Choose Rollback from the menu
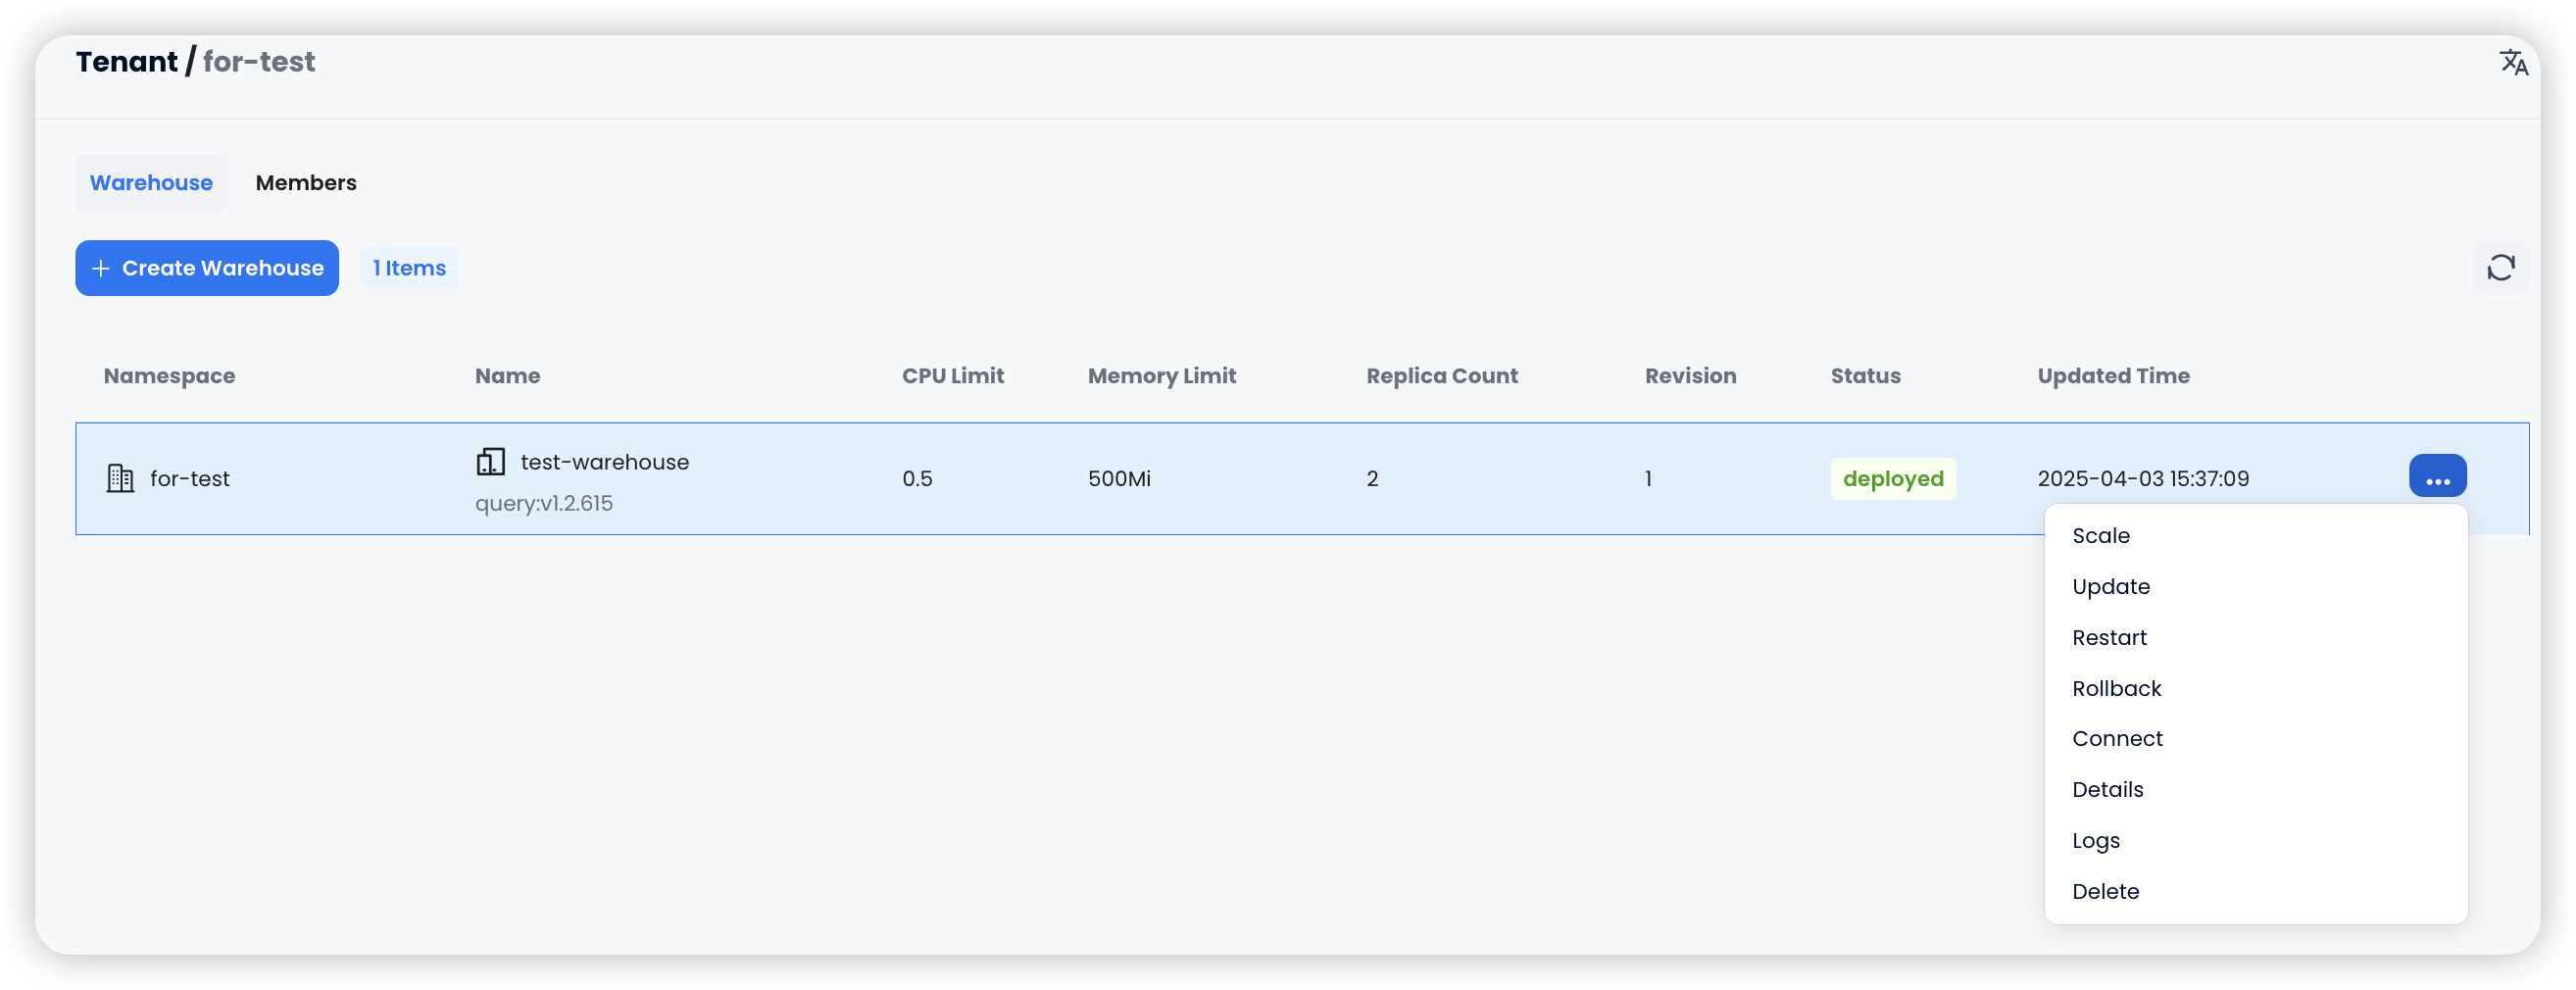This screenshot has height=990, width=2576. (x=2116, y=689)
